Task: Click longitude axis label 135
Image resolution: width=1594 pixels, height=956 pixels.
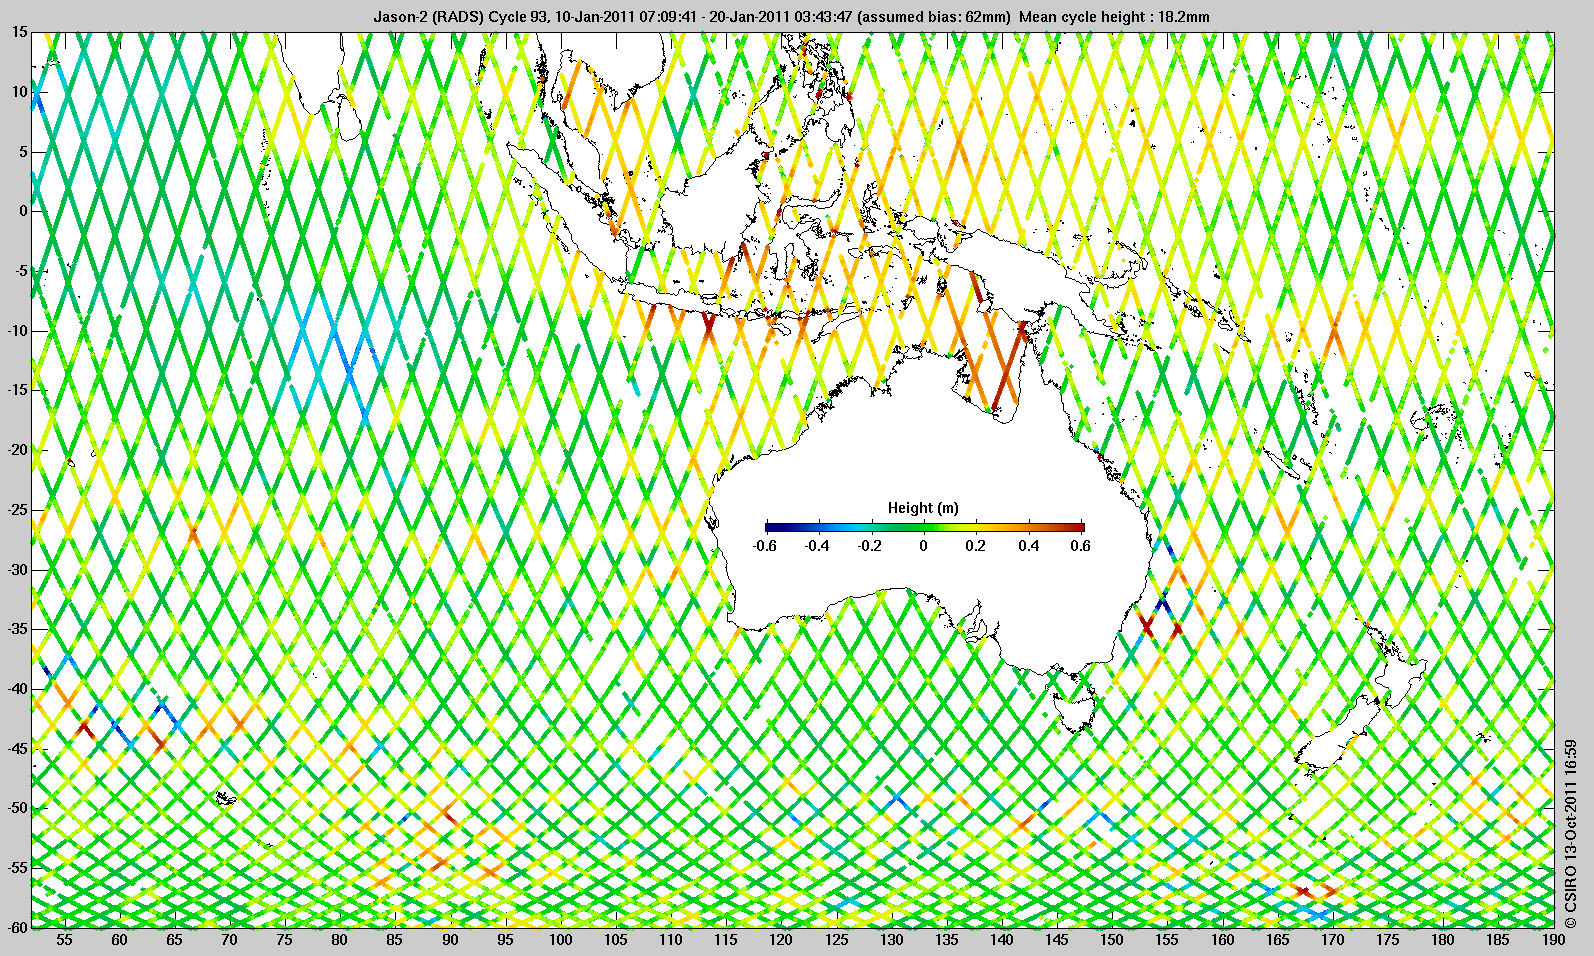Action: [x=946, y=940]
